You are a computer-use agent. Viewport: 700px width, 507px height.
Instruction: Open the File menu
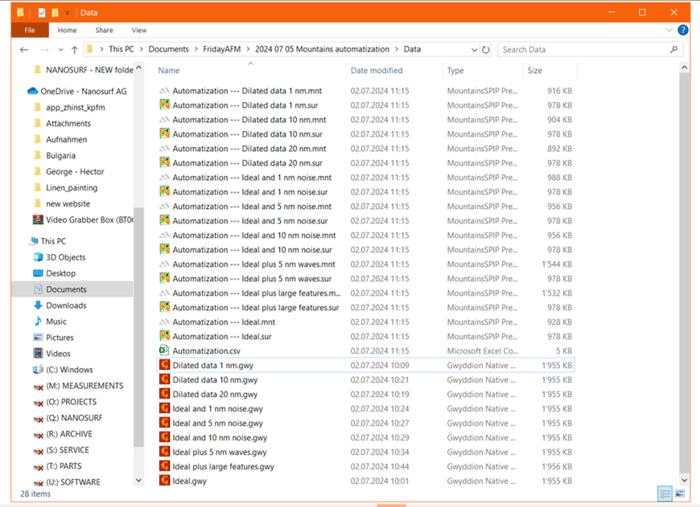(x=29, y=30)
